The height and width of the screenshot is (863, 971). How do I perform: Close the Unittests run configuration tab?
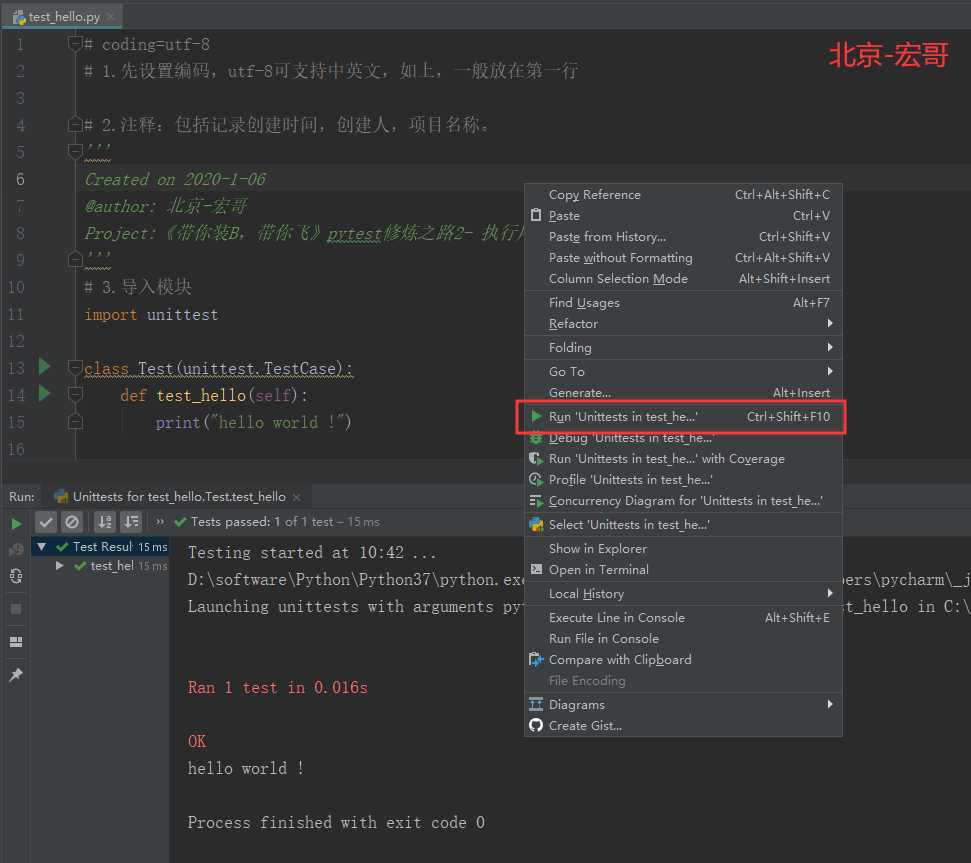coord(297,497)
